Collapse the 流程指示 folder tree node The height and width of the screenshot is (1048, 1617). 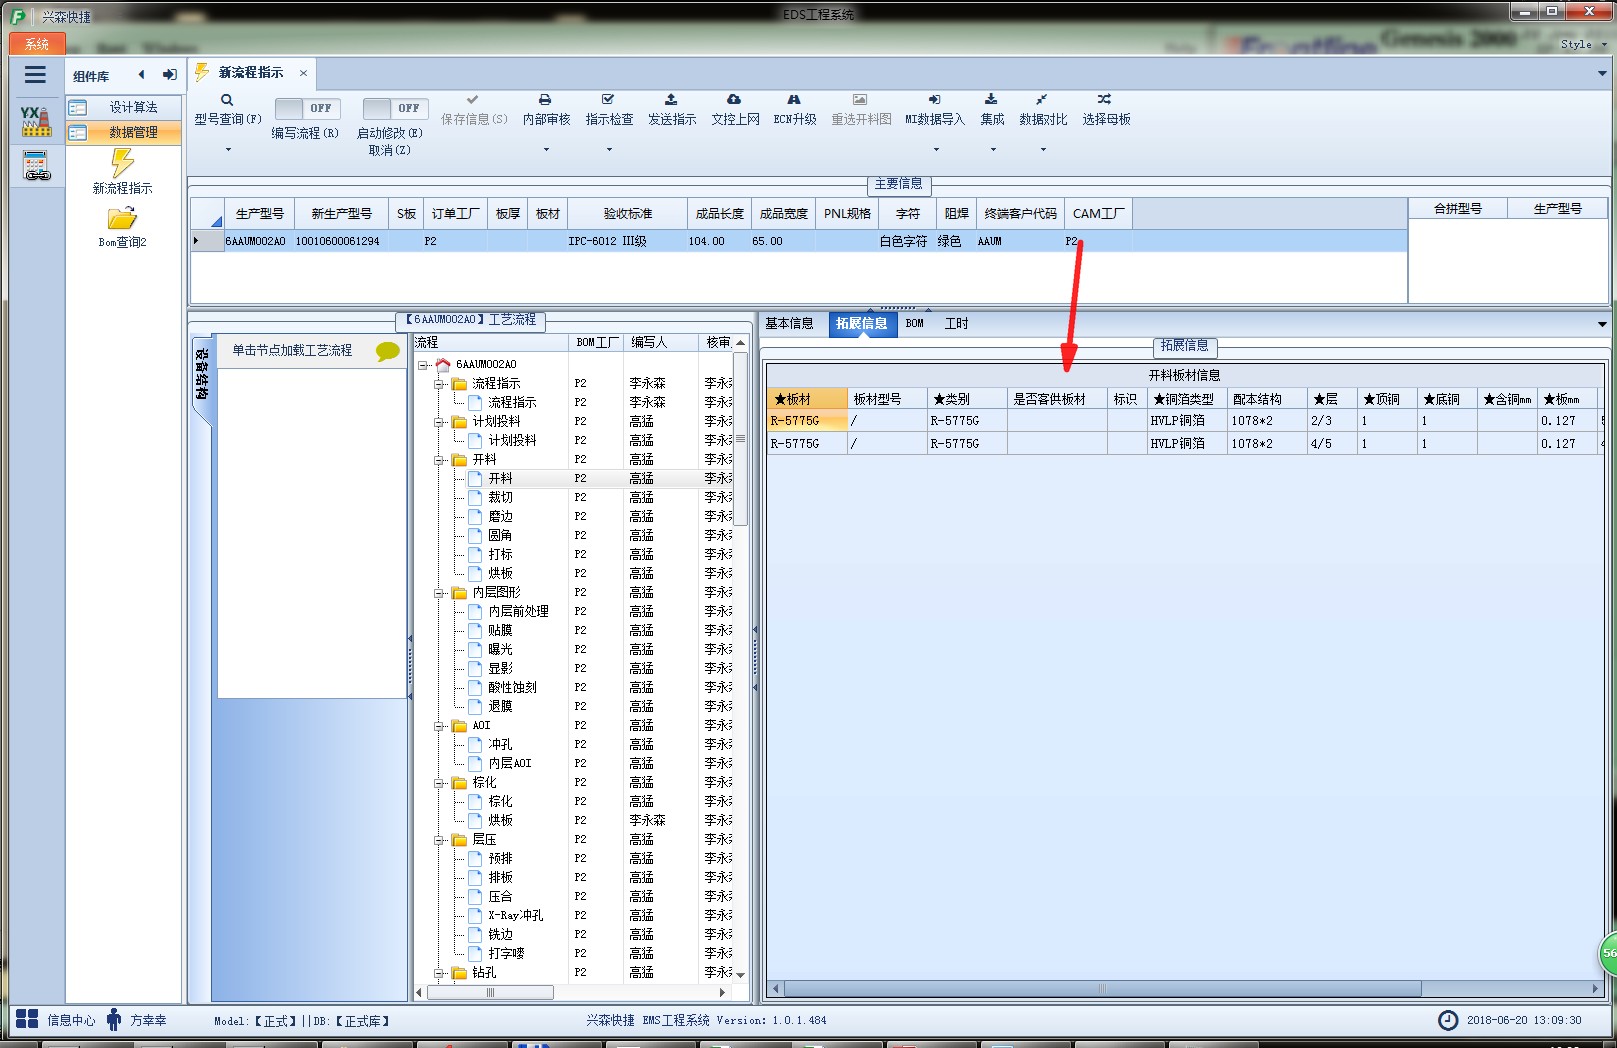tap(439, 384)
